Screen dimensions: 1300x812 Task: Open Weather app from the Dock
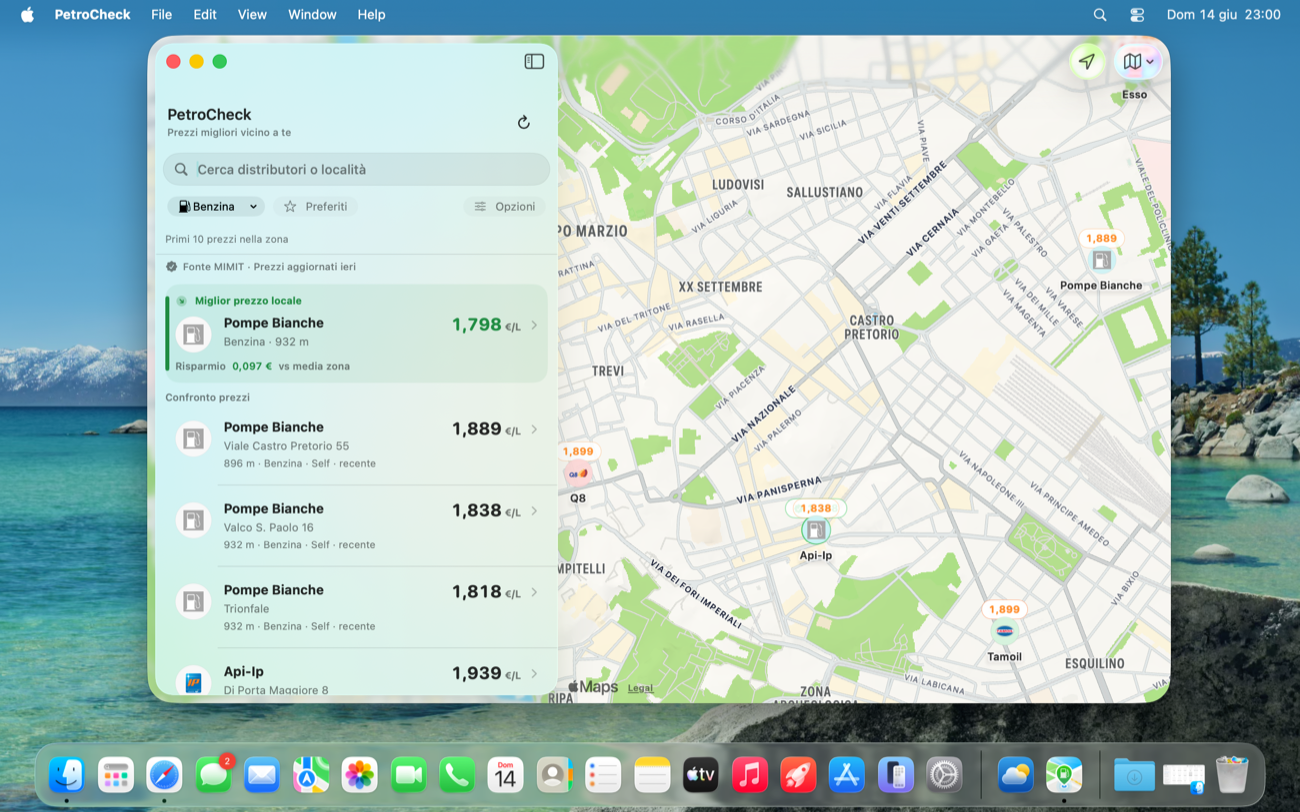coord(1015,775)
